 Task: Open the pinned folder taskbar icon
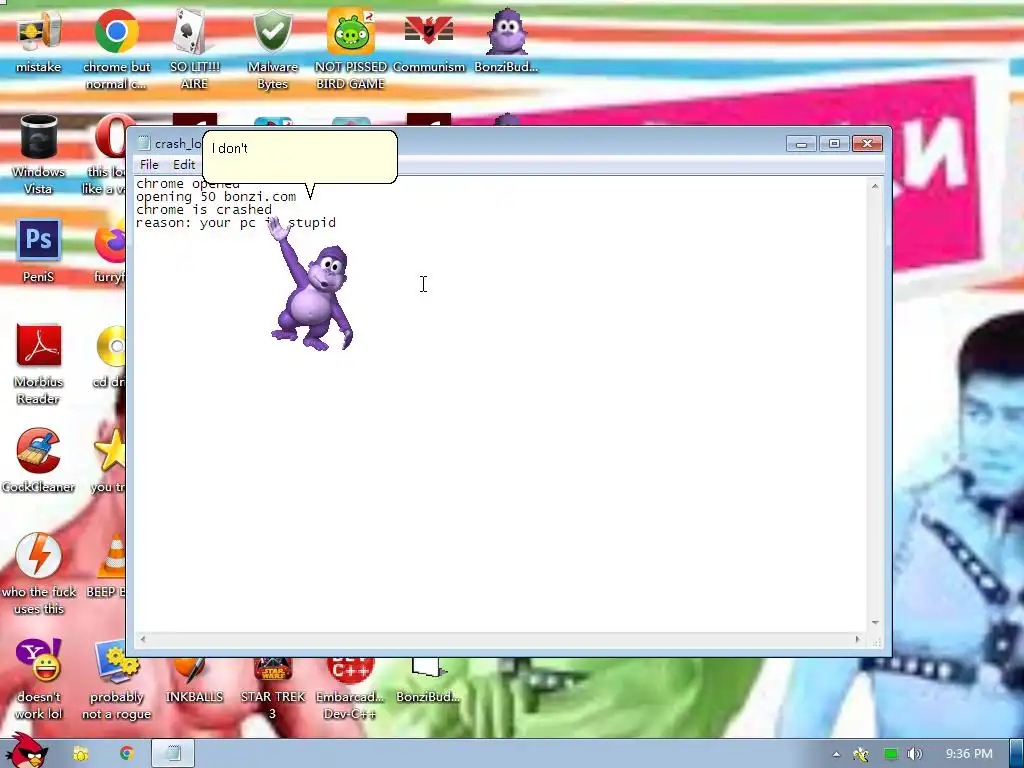tap(80, 754)
